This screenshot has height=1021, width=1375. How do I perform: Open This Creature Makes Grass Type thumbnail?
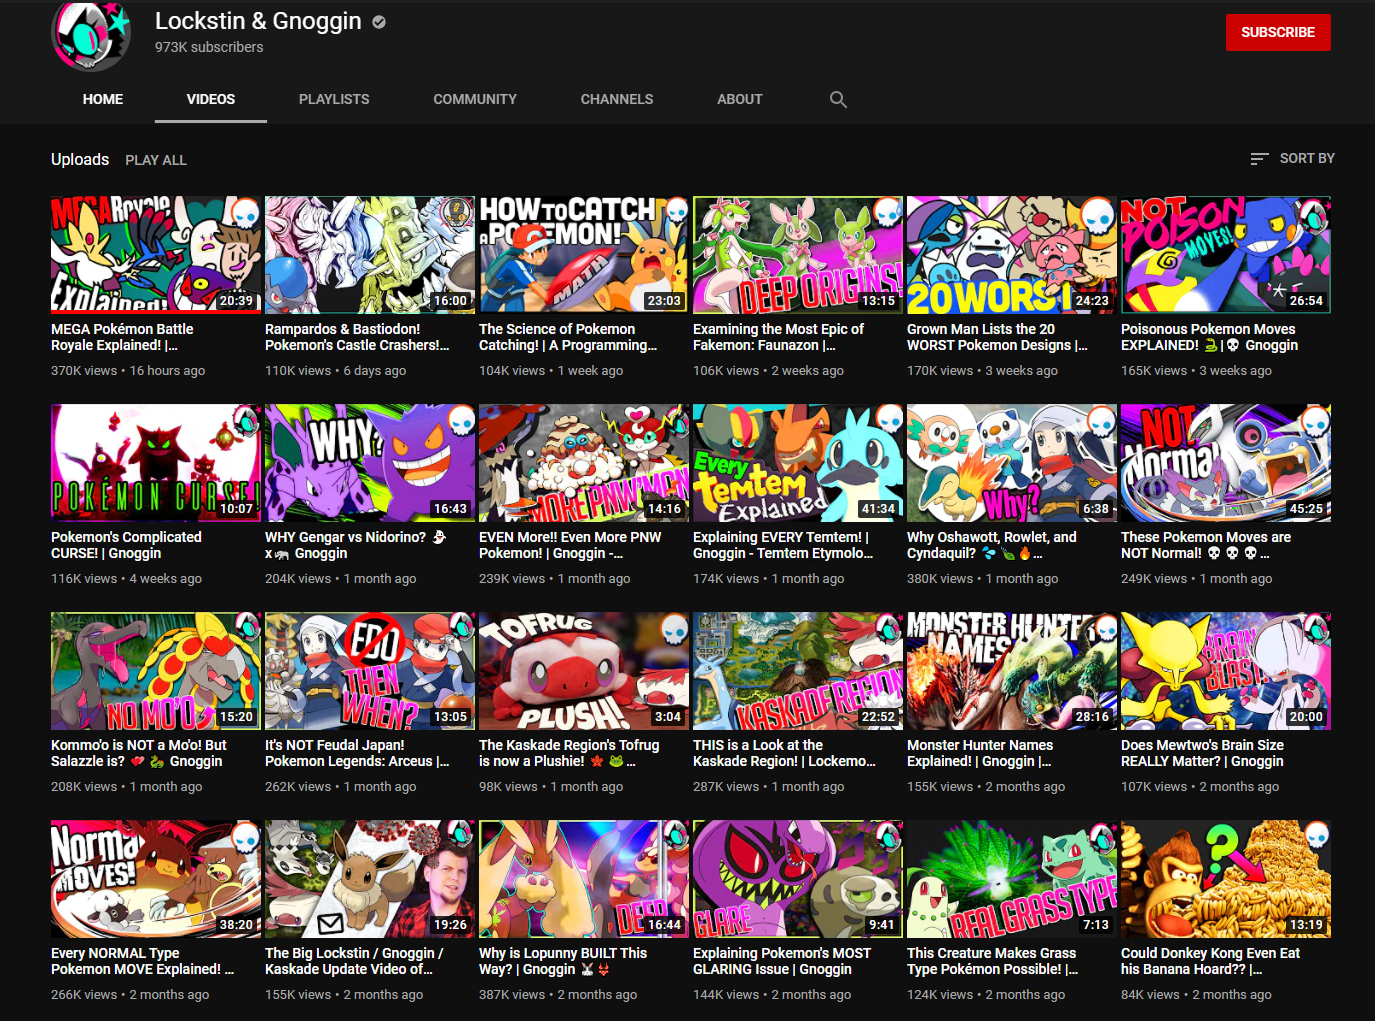(1012, 879)
